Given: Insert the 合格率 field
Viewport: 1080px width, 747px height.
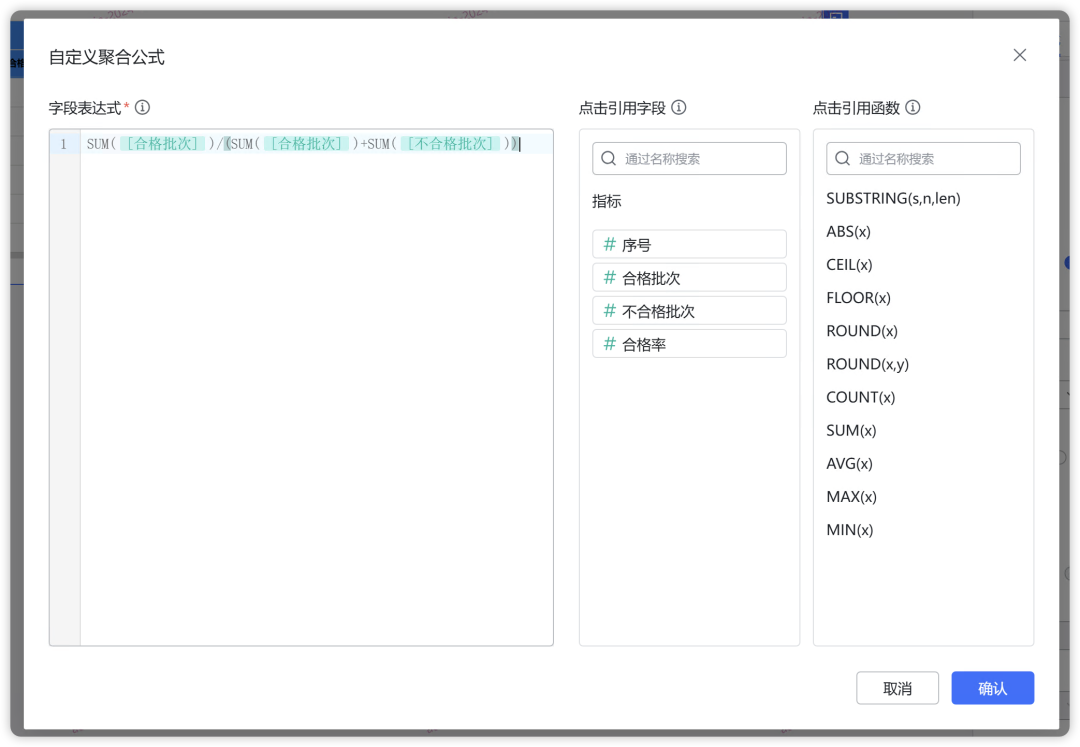Looking at the screenshot, I should click(x=689, y=344).
